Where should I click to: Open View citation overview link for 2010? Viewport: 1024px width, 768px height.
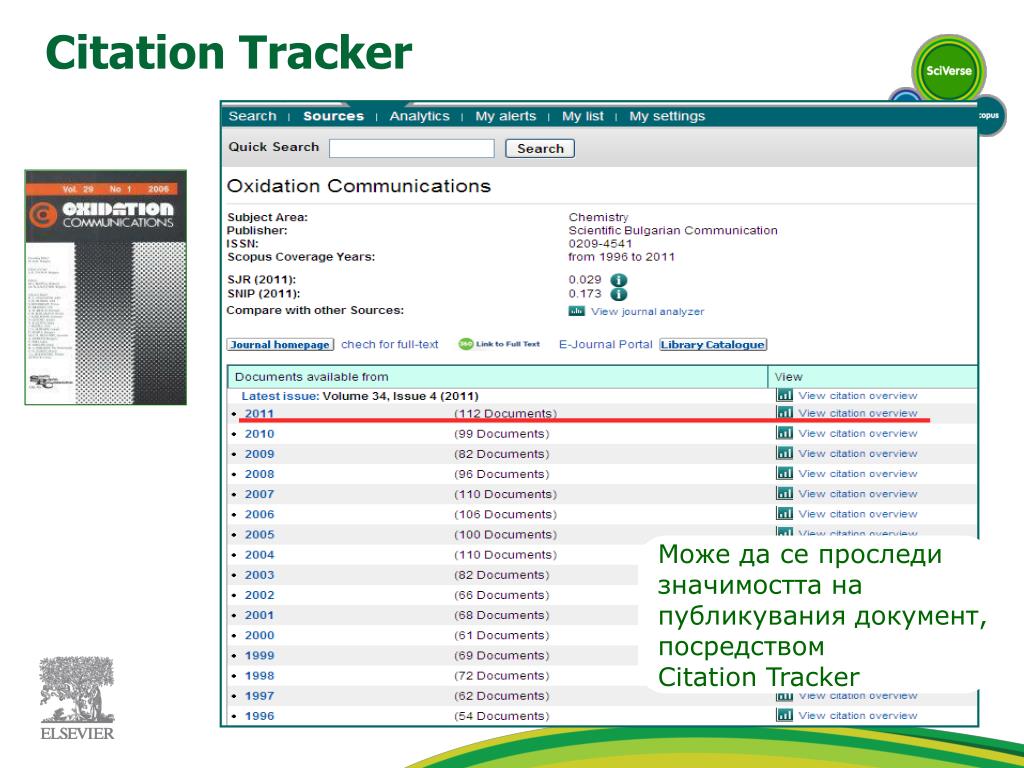(857, 434)
